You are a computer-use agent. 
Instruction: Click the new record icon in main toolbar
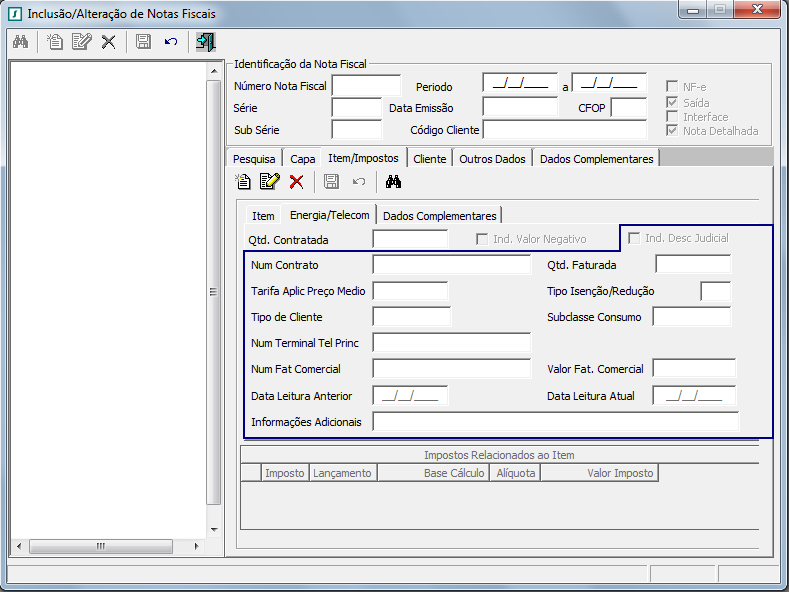coord(55,41)
